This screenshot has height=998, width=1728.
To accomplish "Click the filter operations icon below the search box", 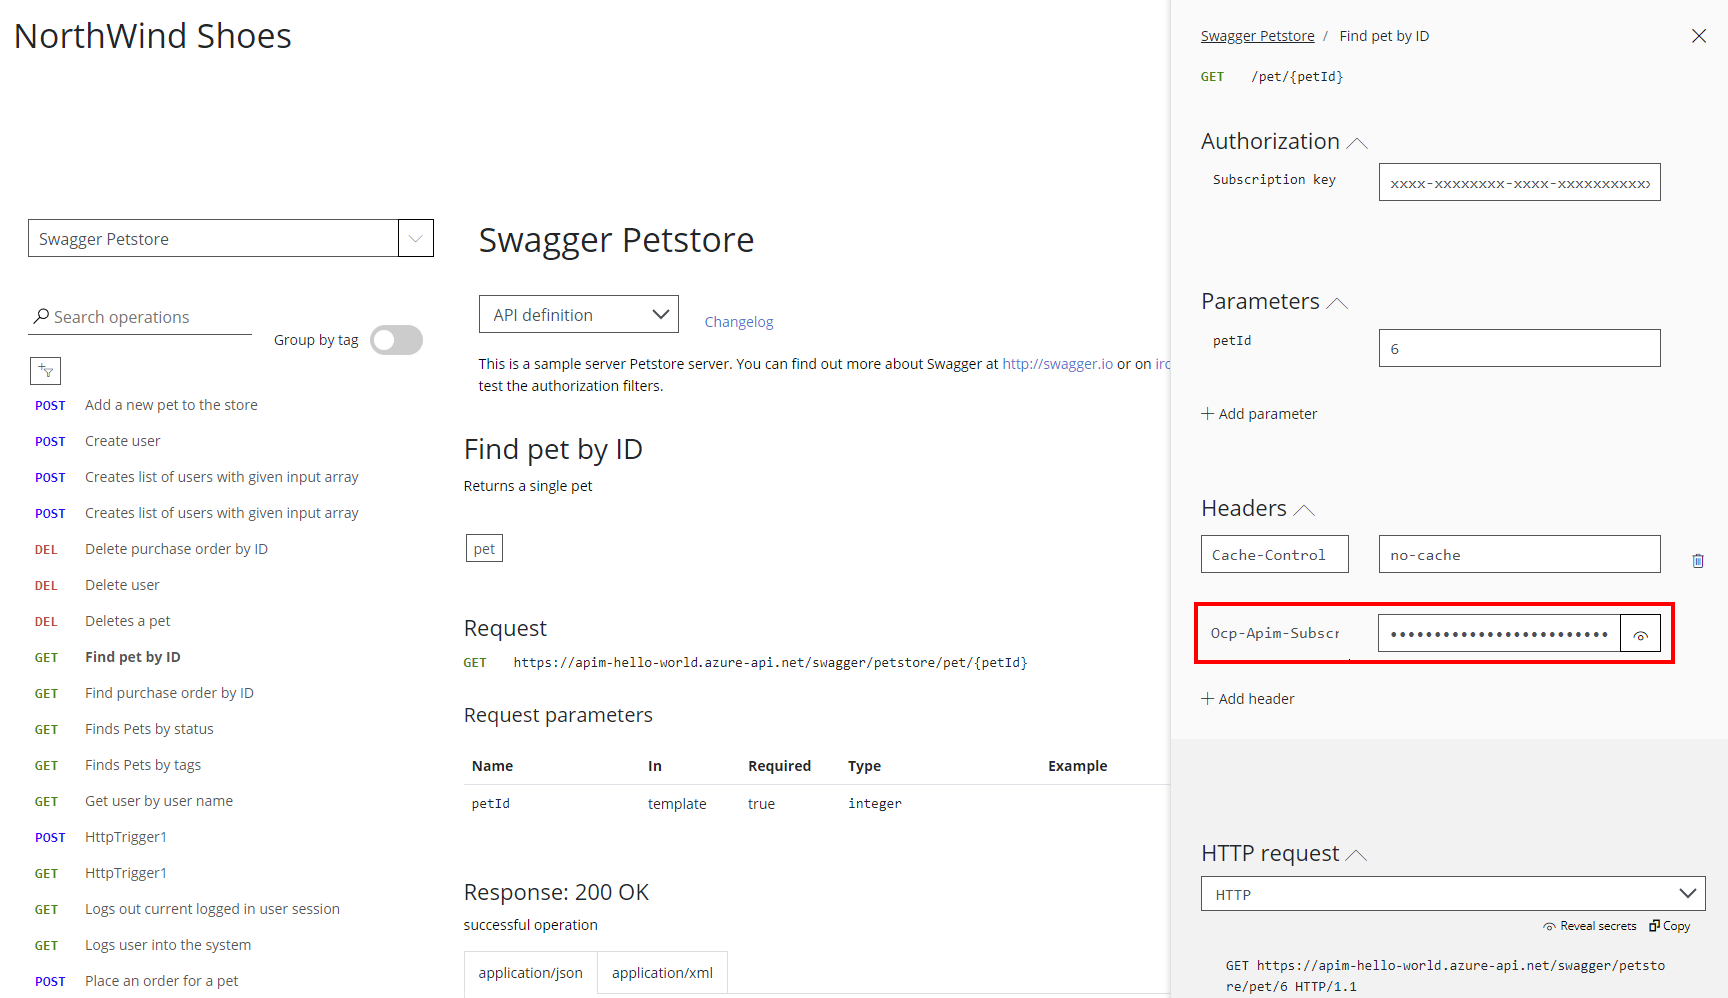I will pyautogui.click(x=45, y=370).
